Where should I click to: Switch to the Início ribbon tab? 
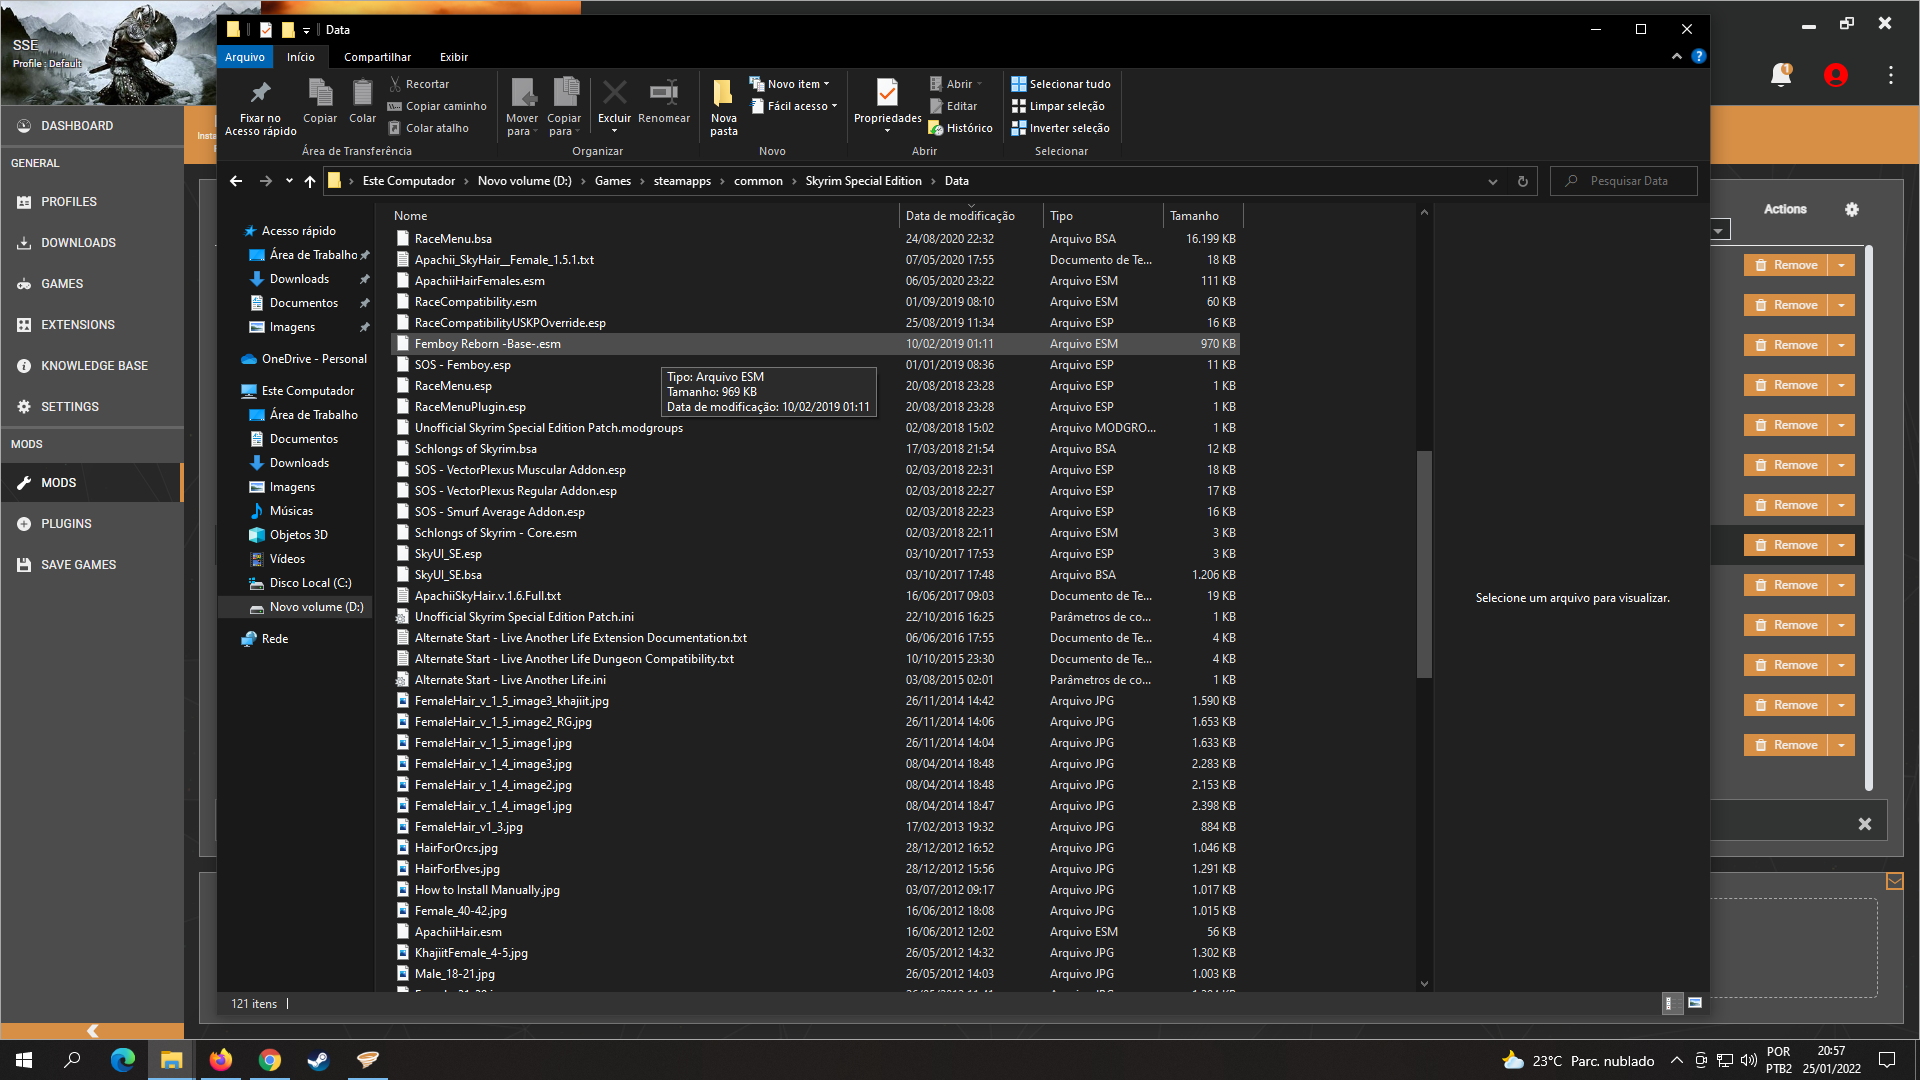[x=300, y=57]
